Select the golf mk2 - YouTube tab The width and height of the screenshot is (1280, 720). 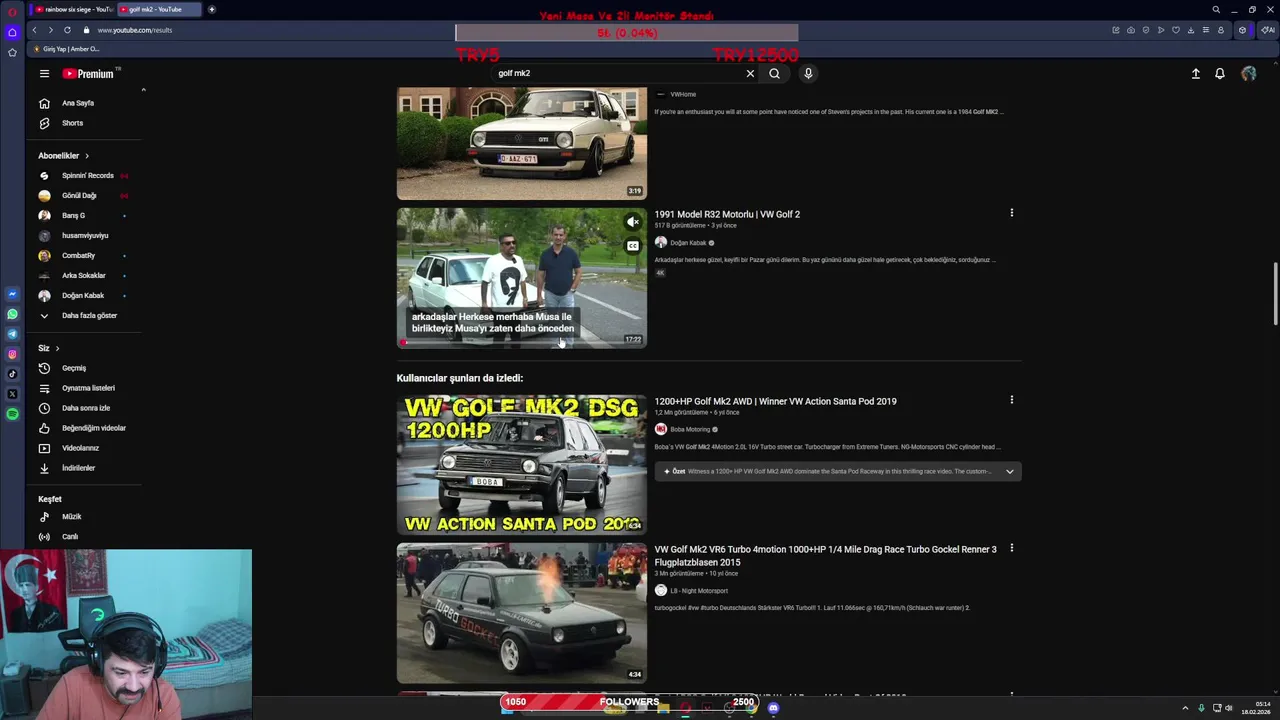159,9
